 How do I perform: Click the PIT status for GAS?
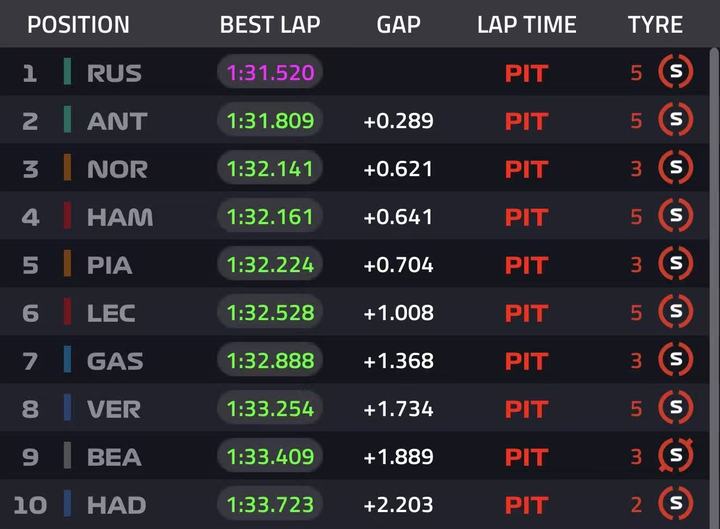526,361
